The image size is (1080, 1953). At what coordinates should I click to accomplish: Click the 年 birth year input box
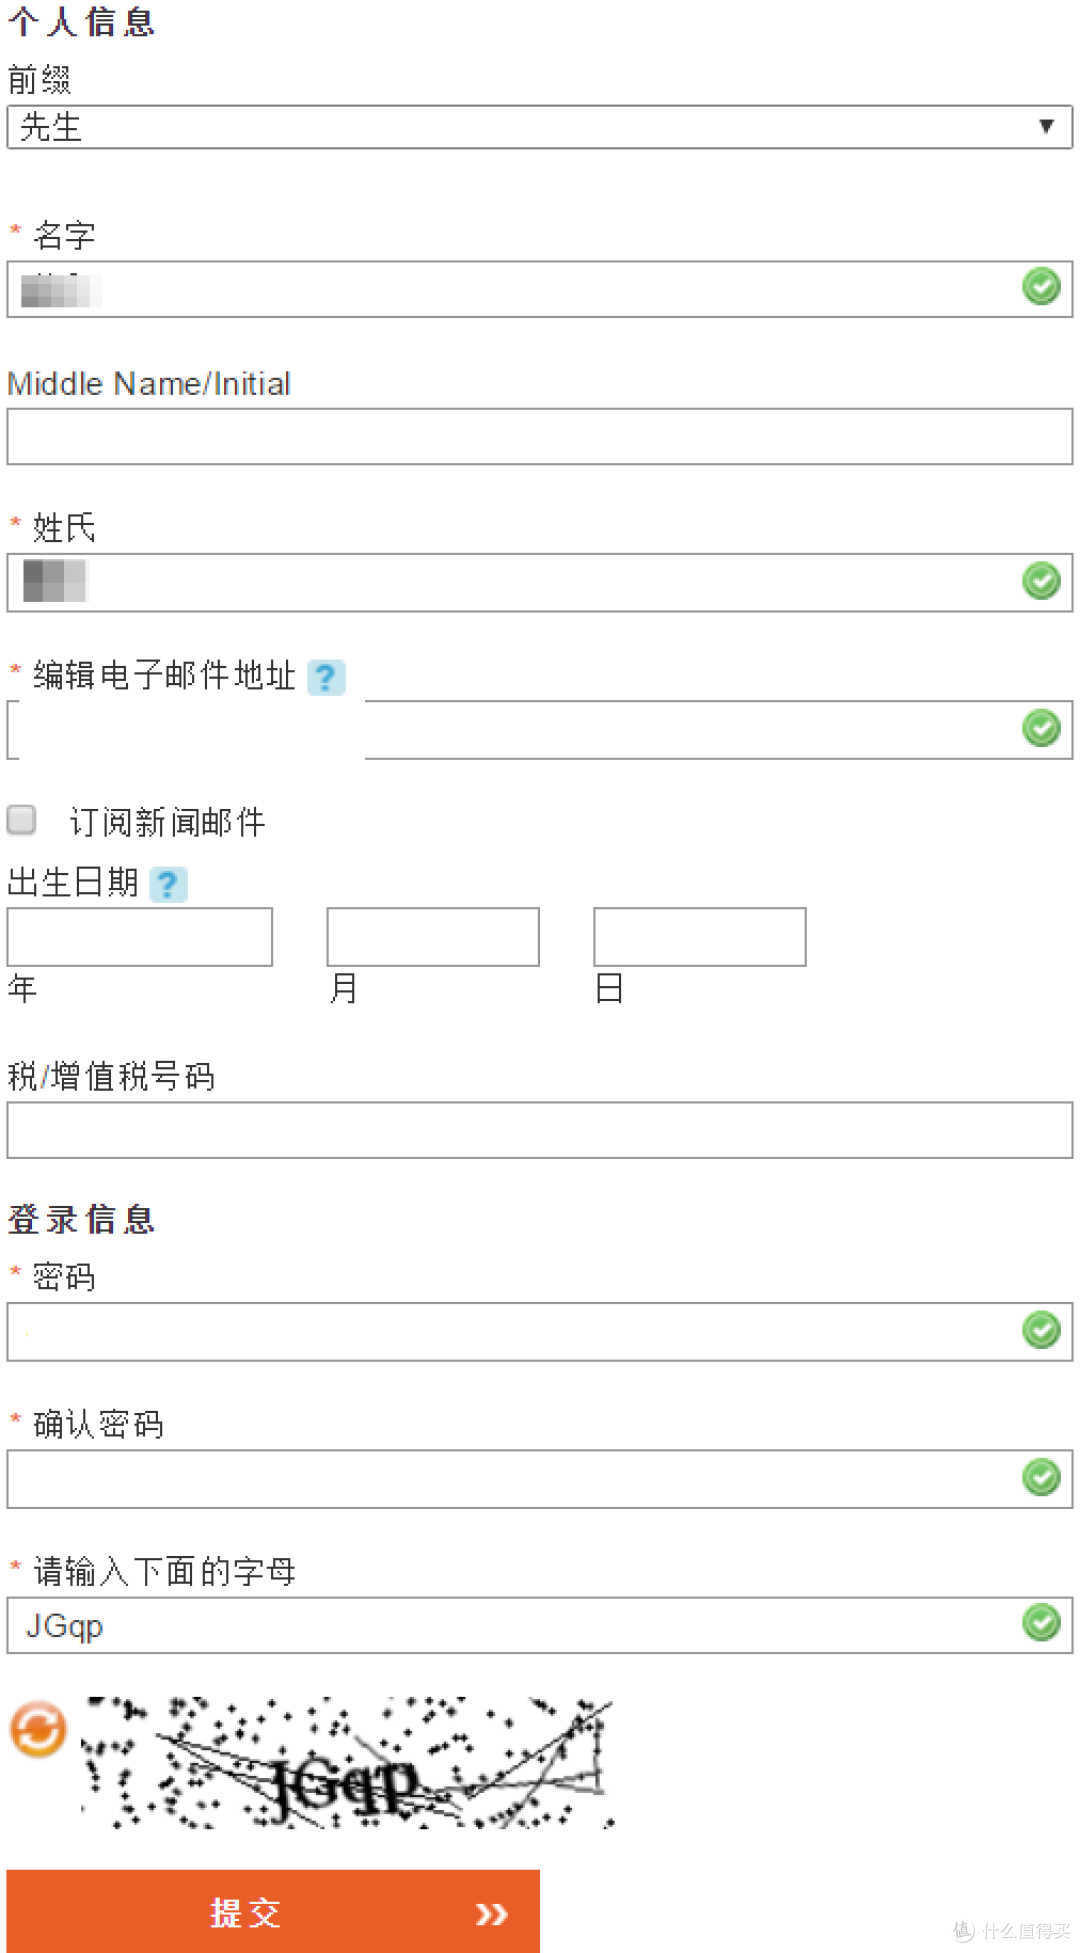[x=140, y=937]
